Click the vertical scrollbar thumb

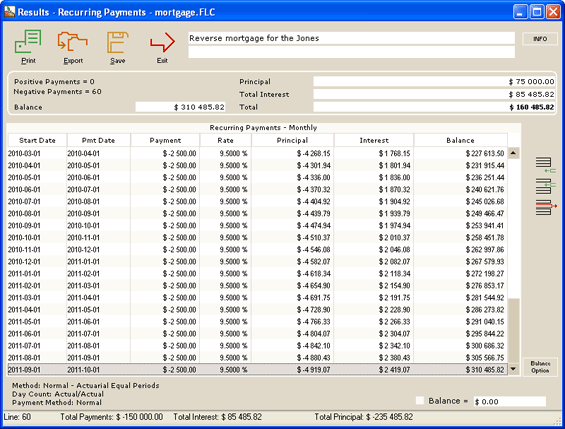(x=513, y=331)
